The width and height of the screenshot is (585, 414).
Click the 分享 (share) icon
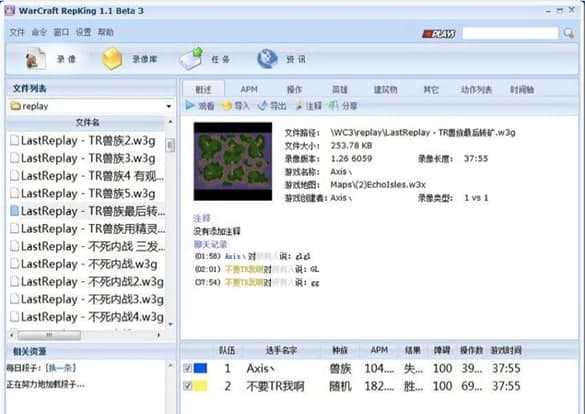pyautogui.click(x=333, y=106)
